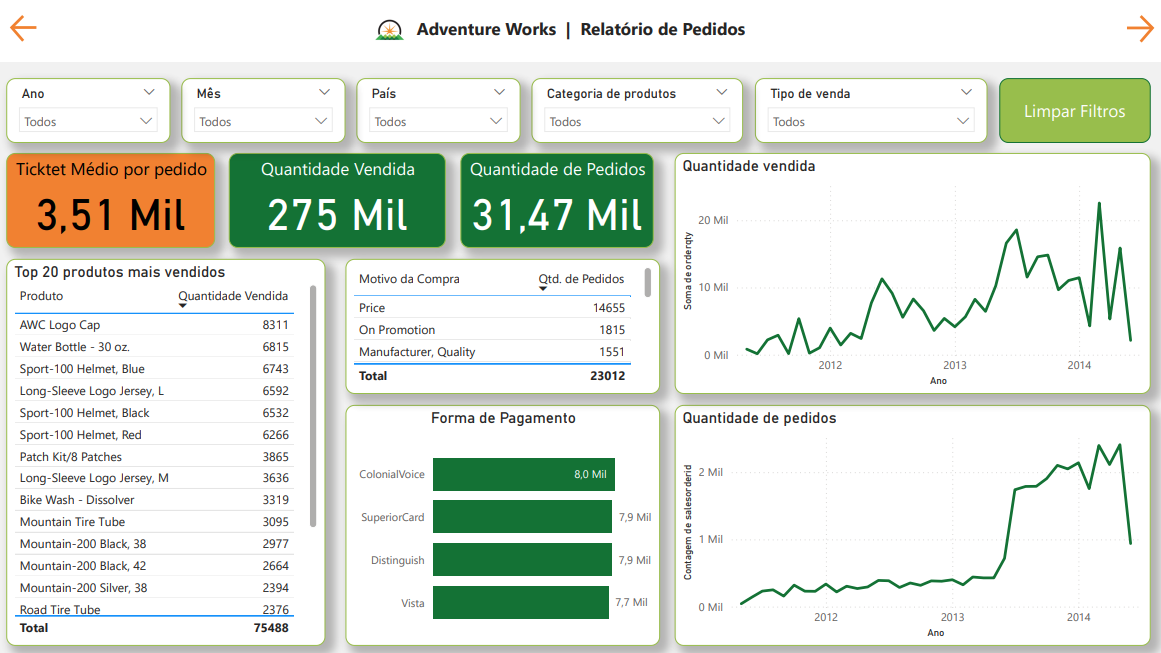Select the Sport-100 Helmet, Black row
The width and height of the screenshot is (1161, 653).
154,412
